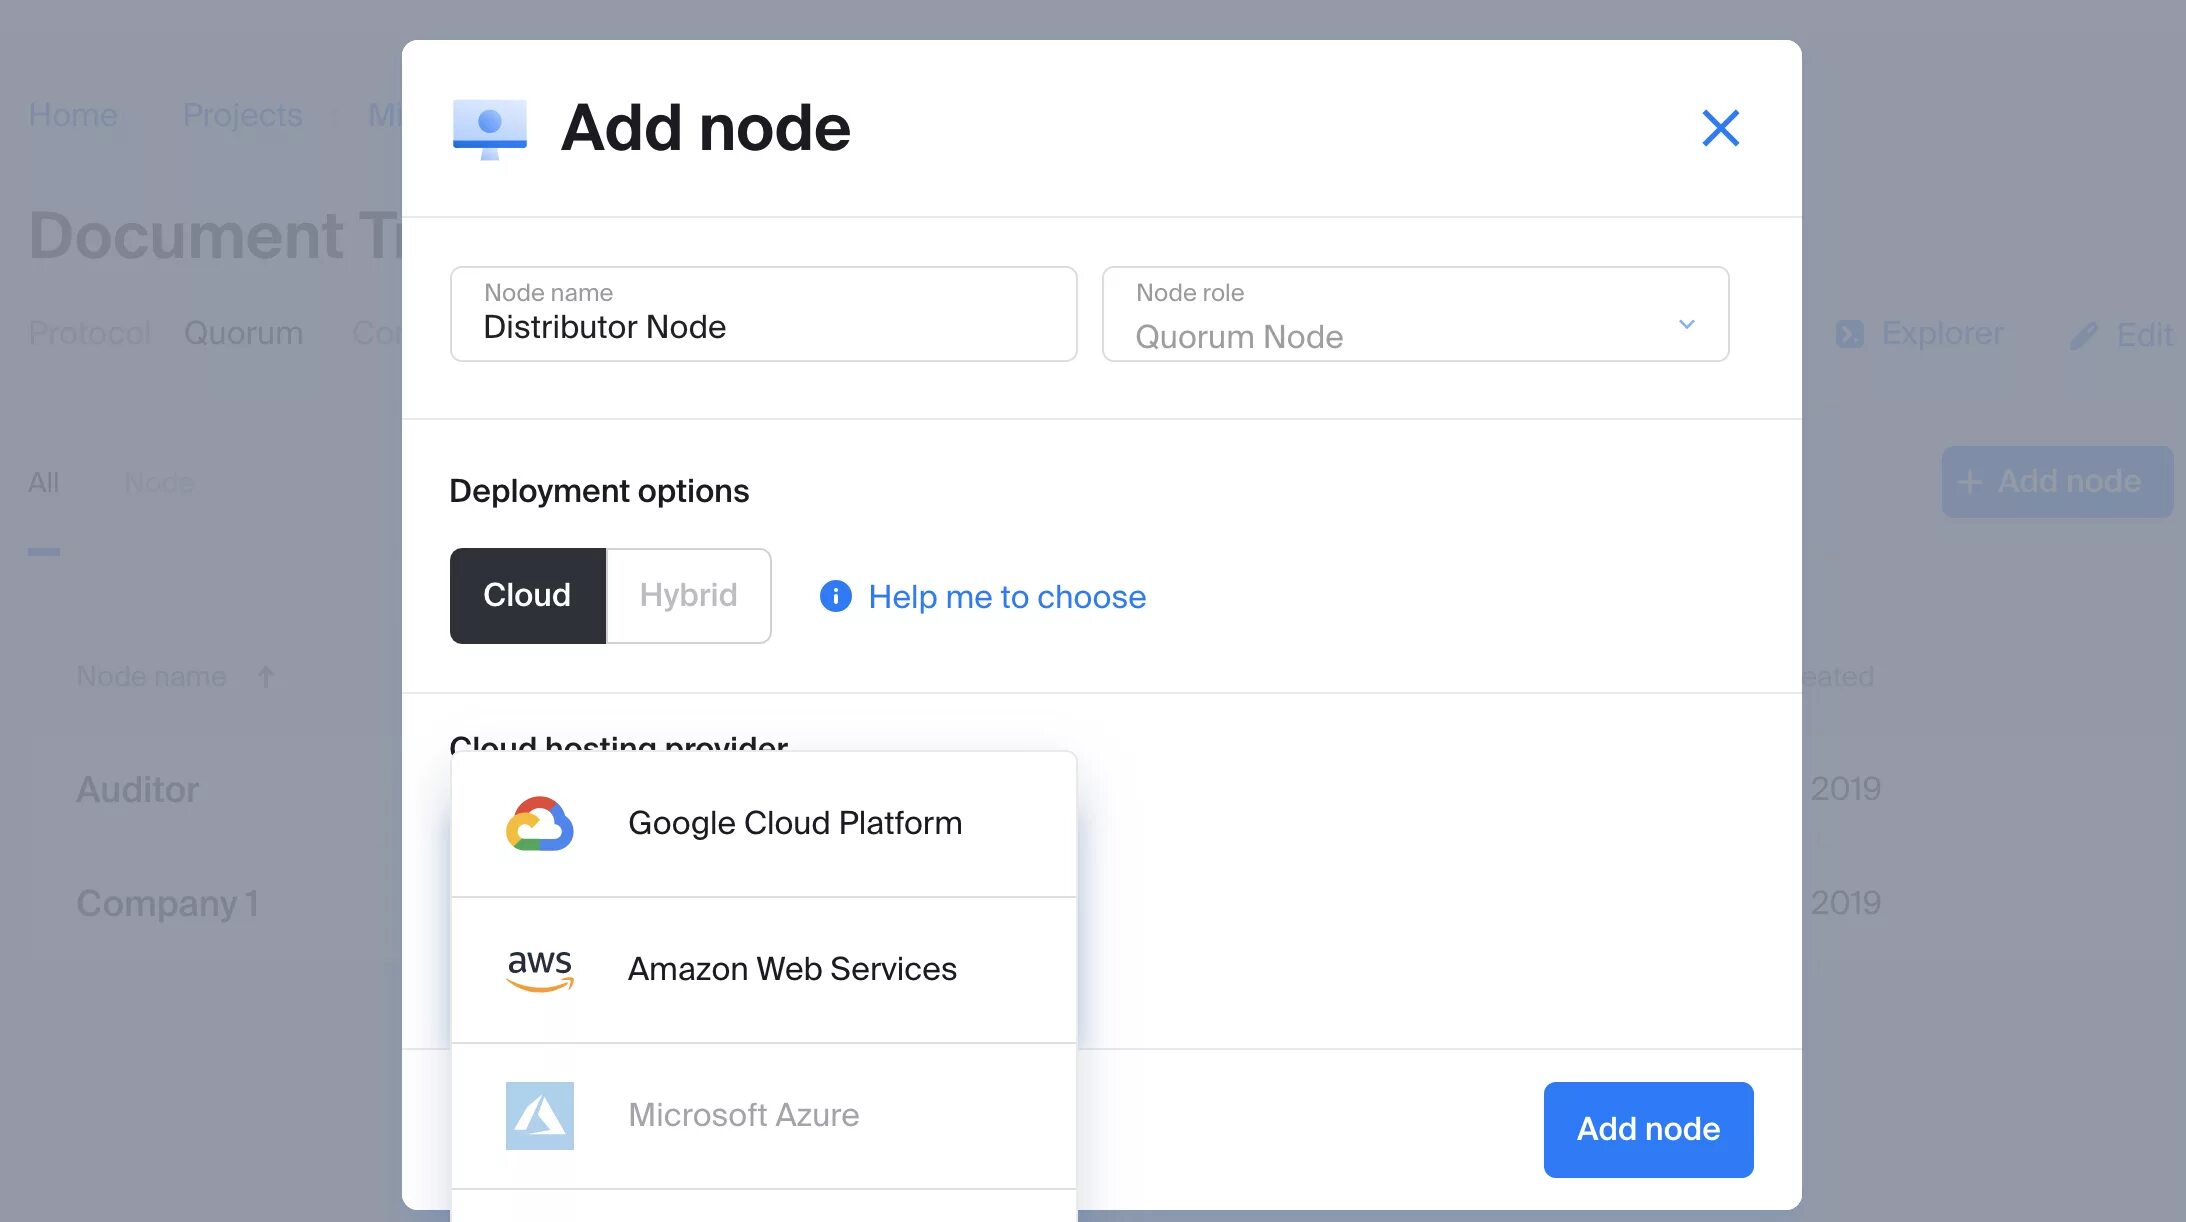The width and height of the screenshot is (2186, 1222).
Task: Click the Edit pencil icon
Action: point(2083,336)
